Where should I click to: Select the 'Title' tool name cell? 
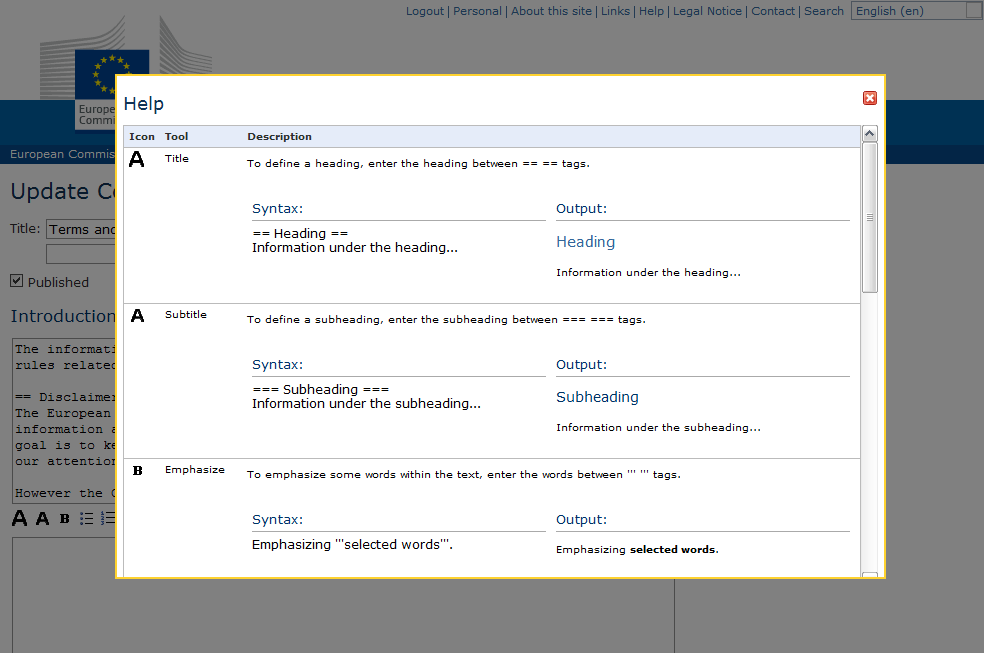(177, 159)
